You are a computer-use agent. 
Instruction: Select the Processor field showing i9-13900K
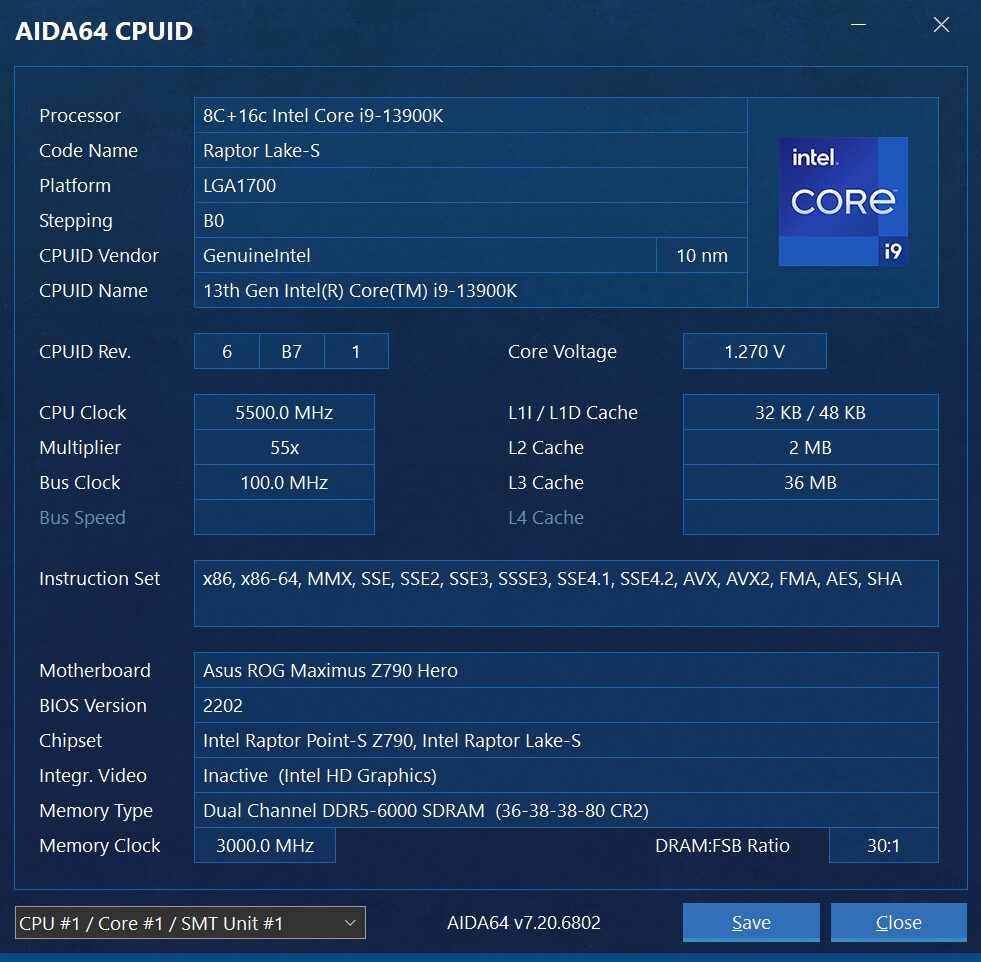click(470, 116)
